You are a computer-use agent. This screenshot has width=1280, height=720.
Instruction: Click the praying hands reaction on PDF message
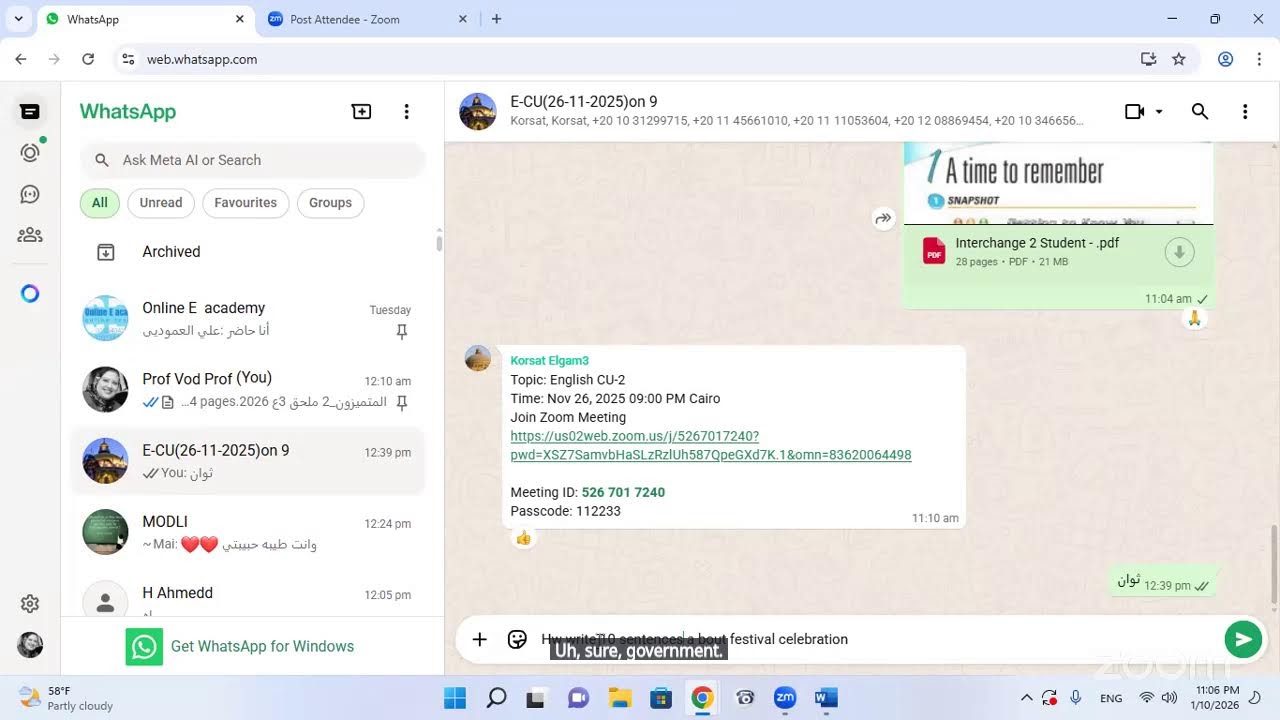coord(1194,319)
